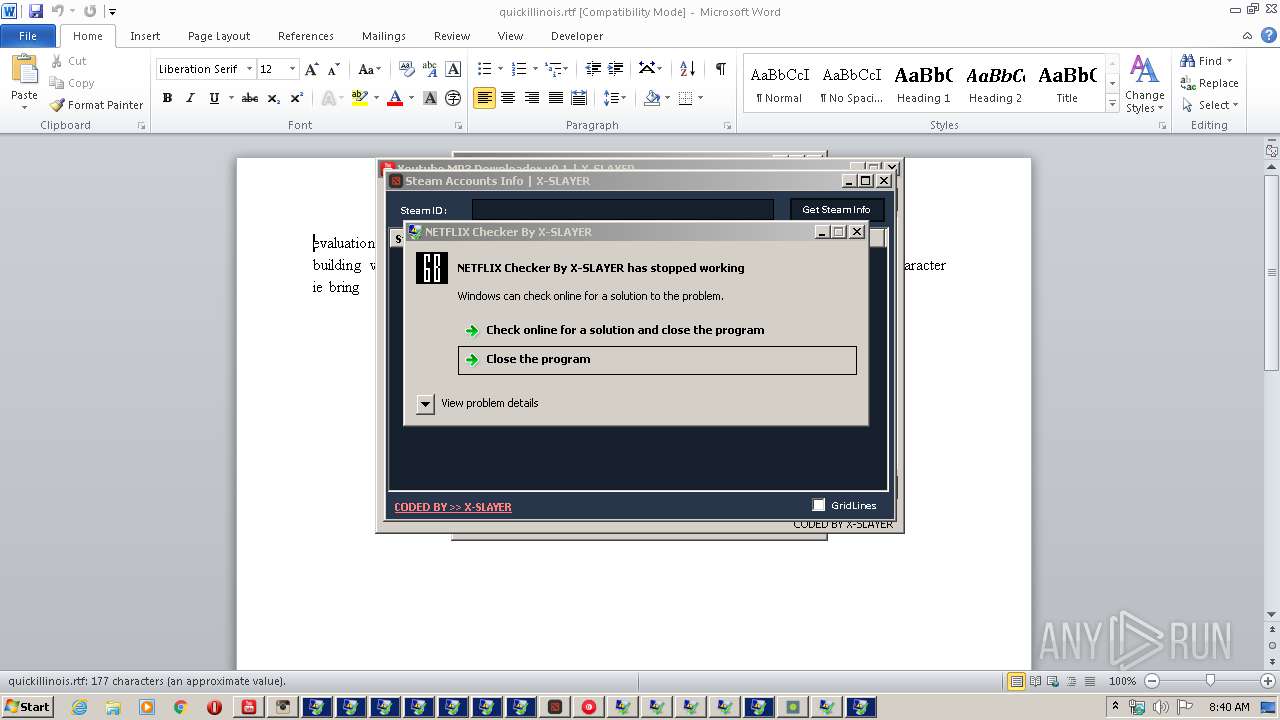The height and width of the screenshot is (720, 1280).
Task: Grow the font size
Action: coord(312,69)
